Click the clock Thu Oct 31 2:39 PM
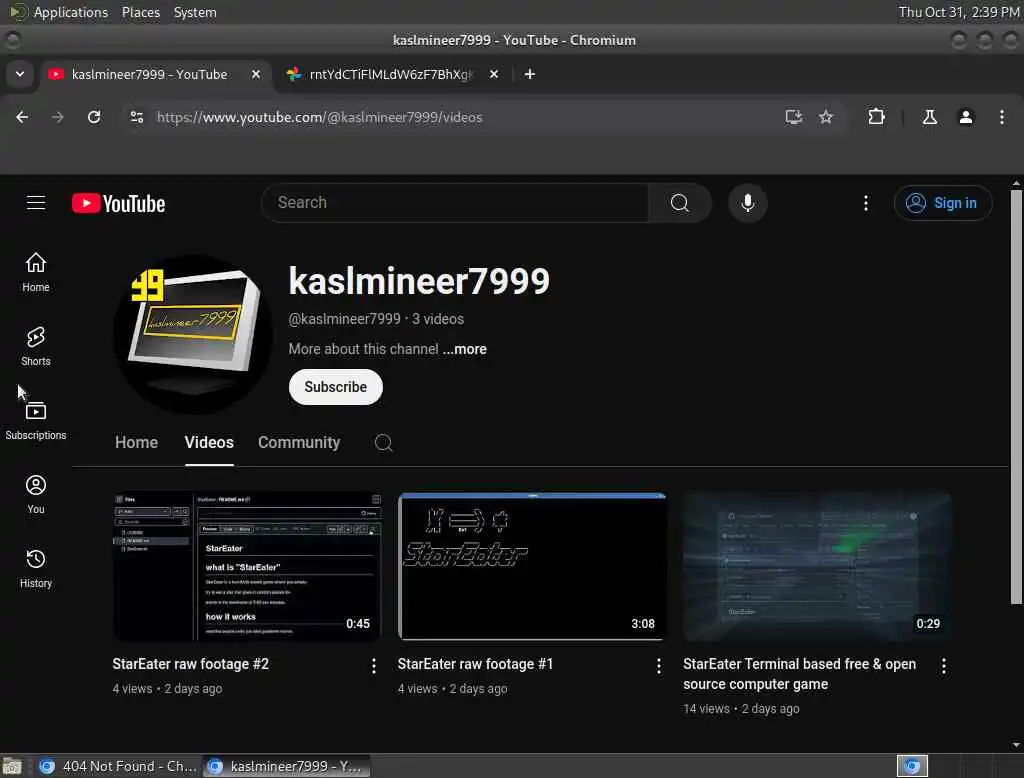1024x778 pixels. 959,12
